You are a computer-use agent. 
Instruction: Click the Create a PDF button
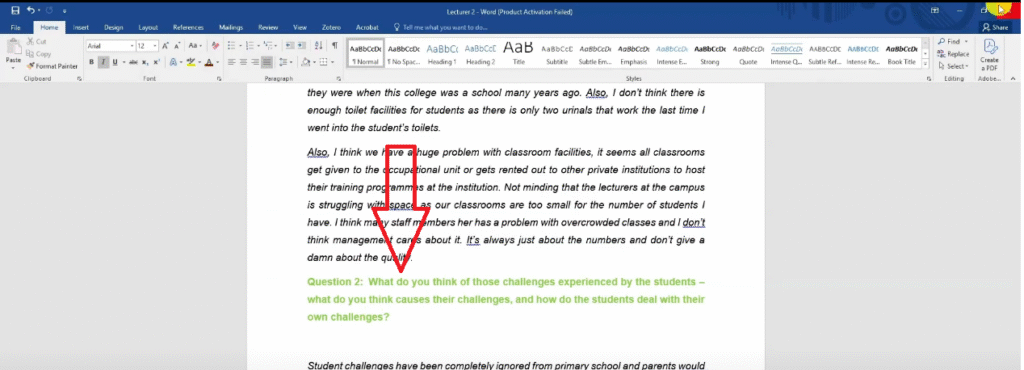[989, 55]
